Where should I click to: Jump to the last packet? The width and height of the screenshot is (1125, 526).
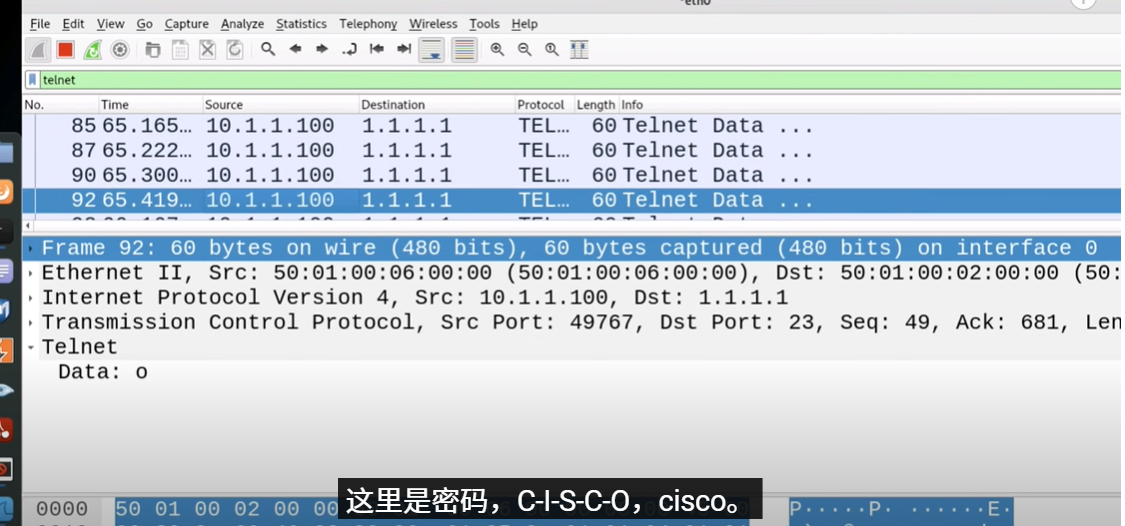404,49
